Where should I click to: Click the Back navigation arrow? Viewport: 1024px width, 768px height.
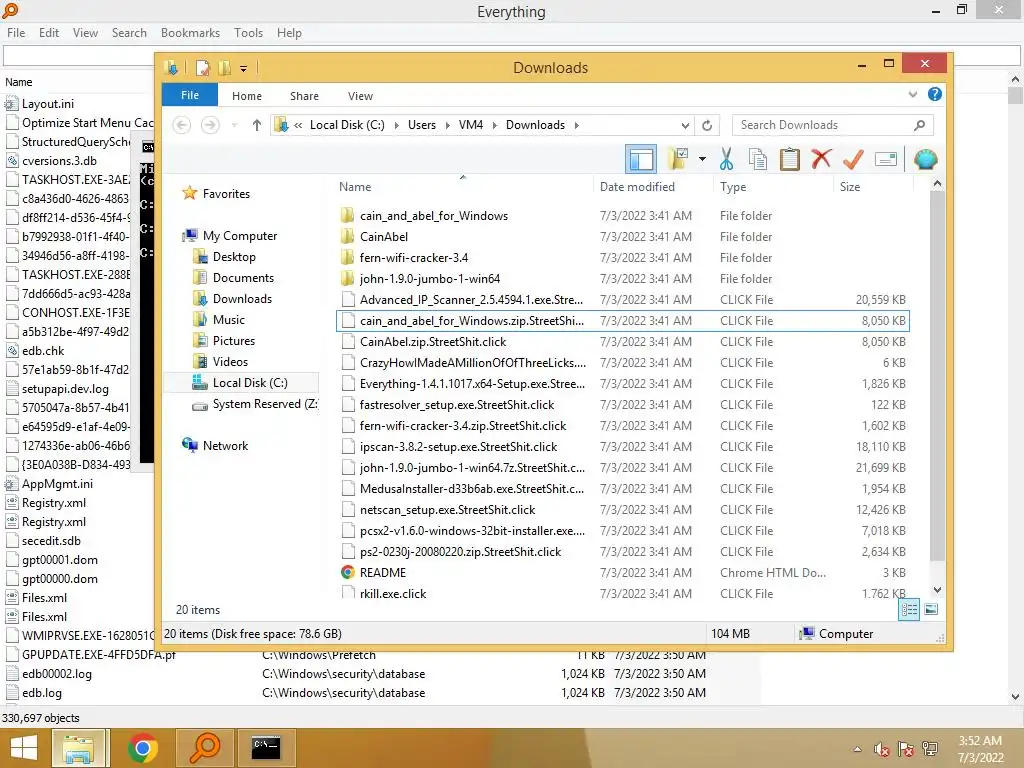tap(182, 125)
